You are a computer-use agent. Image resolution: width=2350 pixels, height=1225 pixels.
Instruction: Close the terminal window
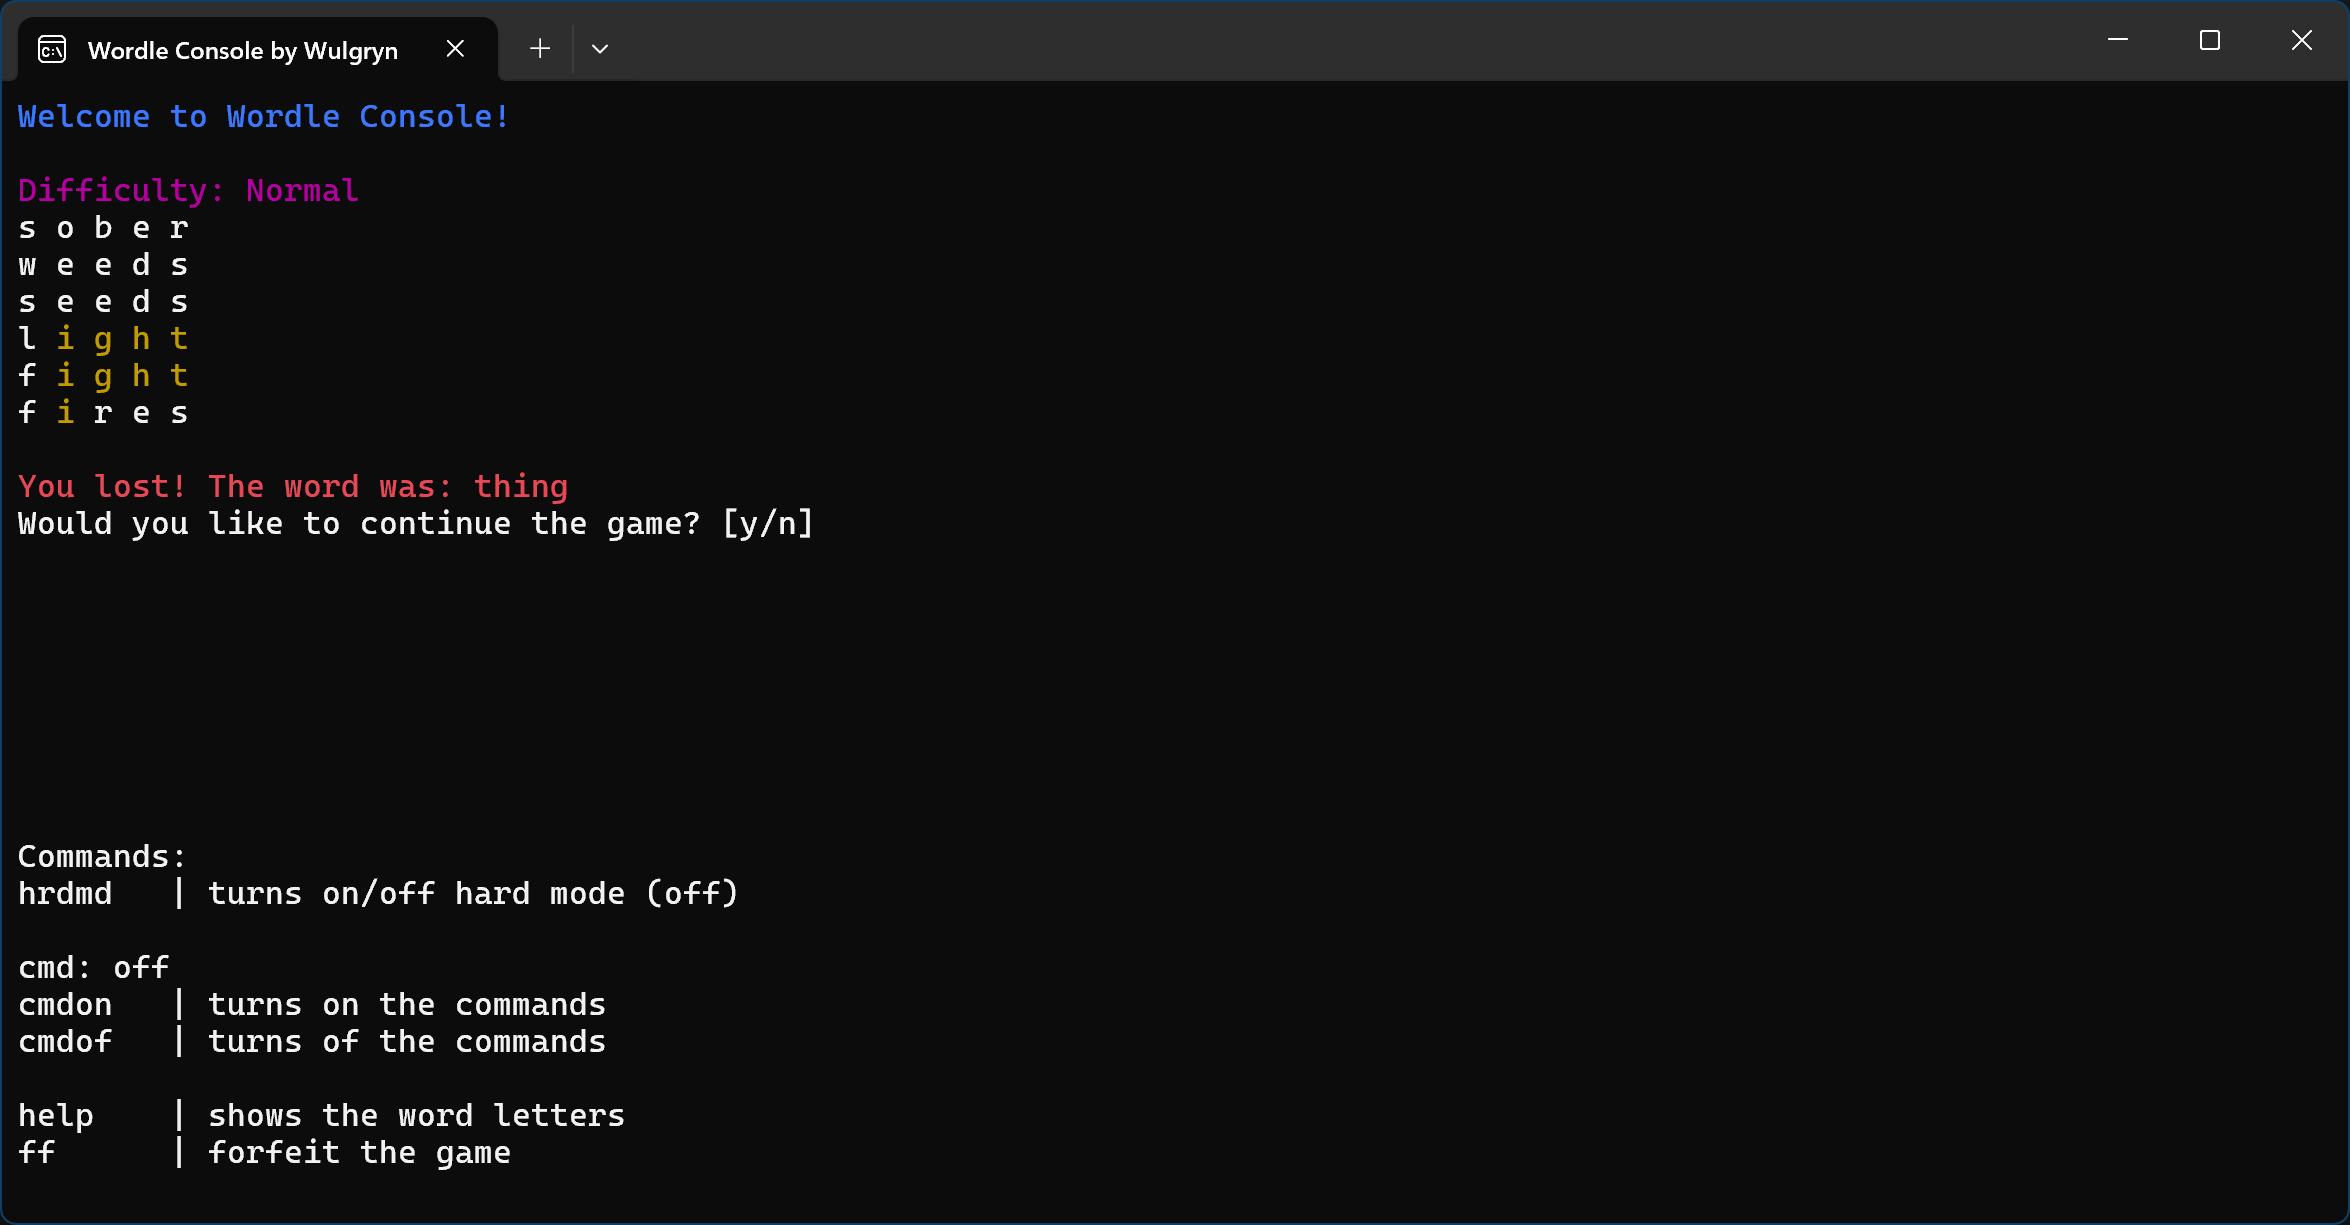(2301, 40)
